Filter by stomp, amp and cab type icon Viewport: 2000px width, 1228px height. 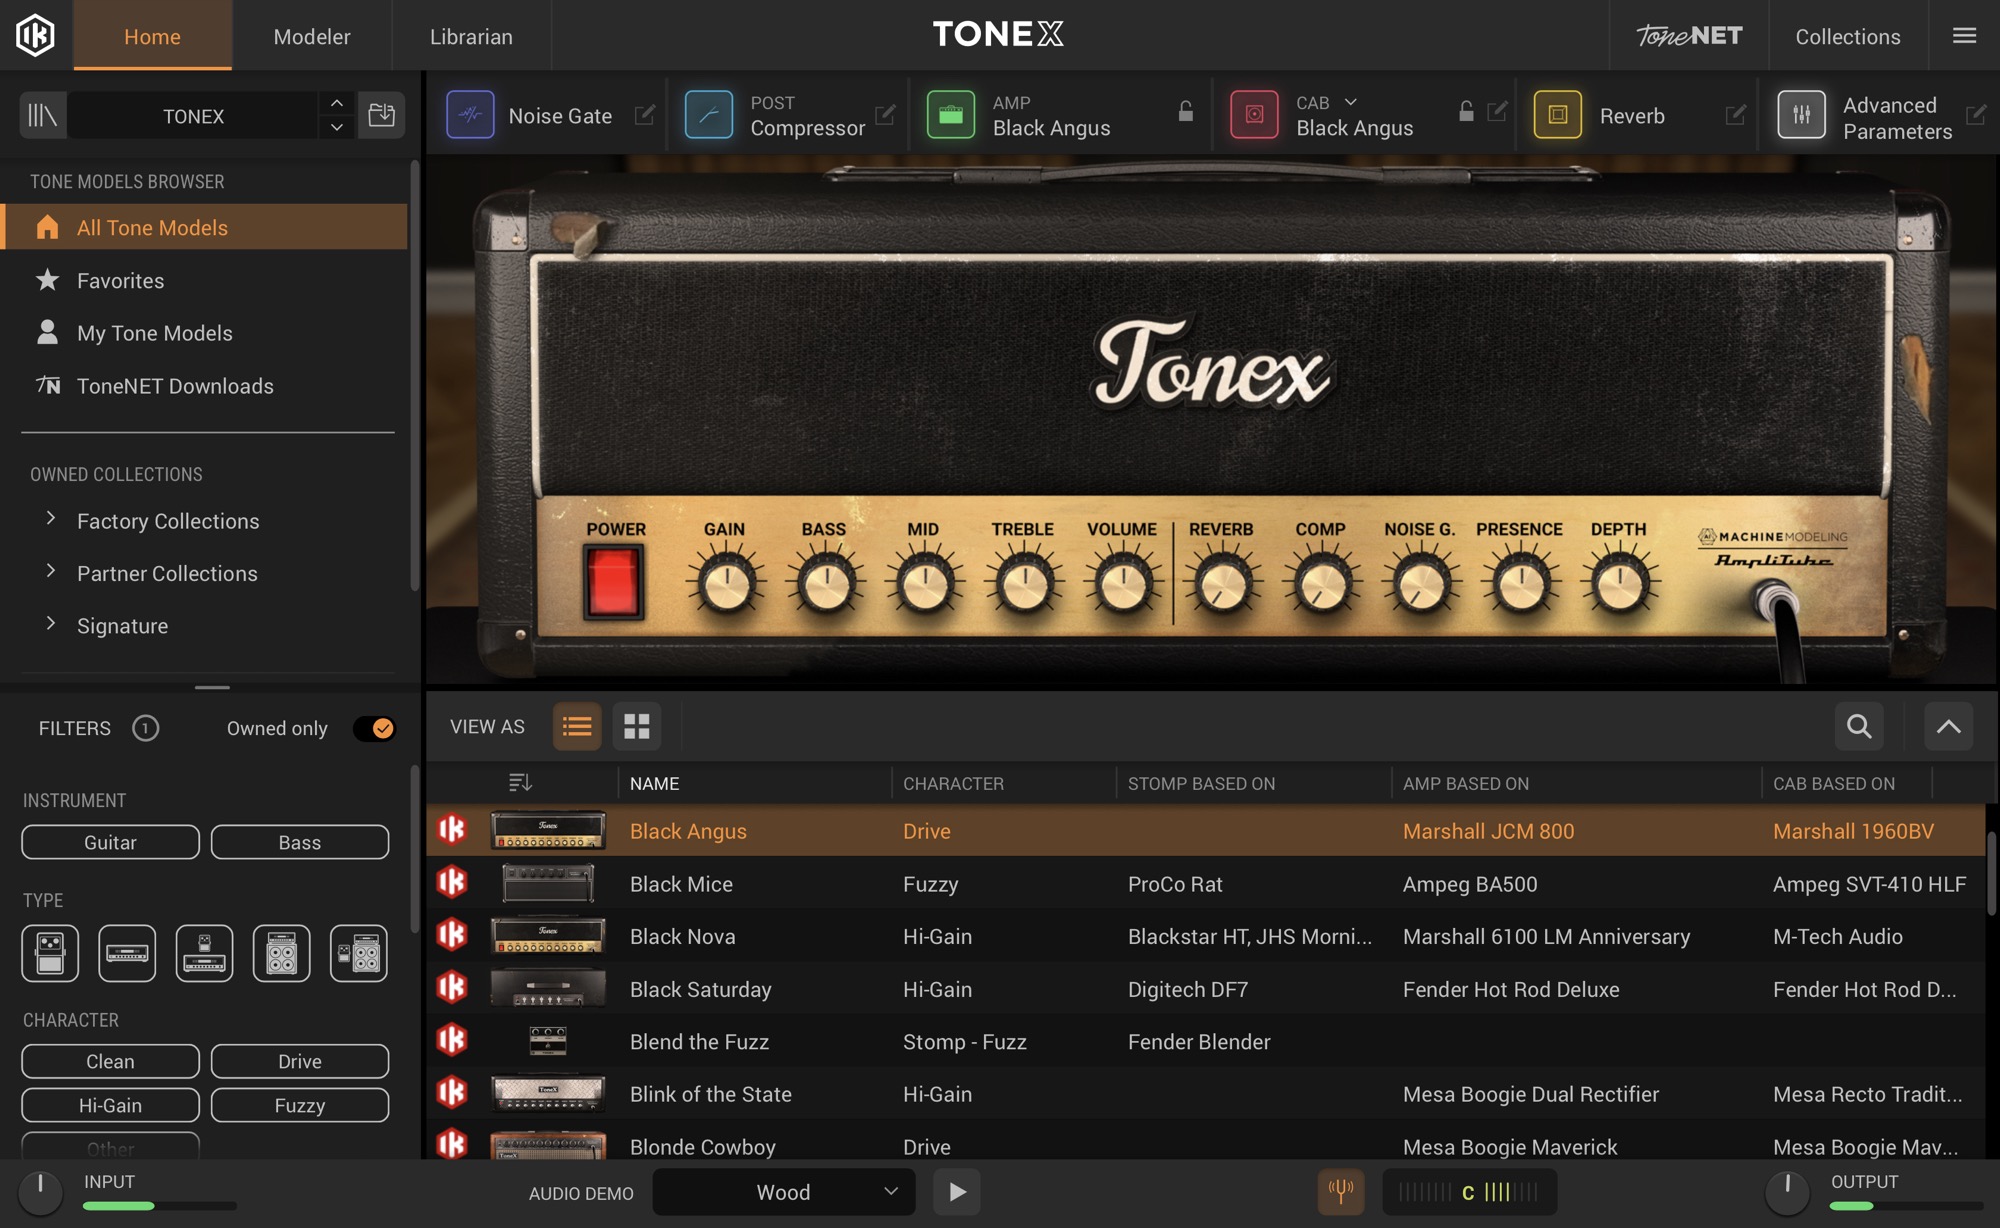point(359,953)
